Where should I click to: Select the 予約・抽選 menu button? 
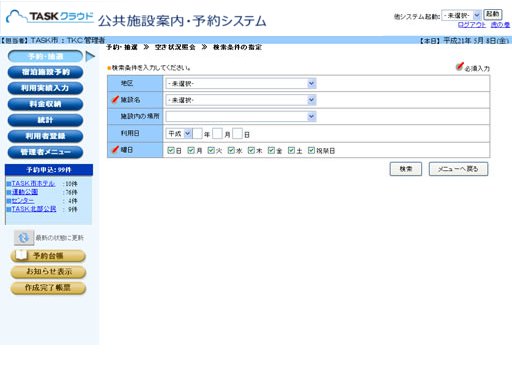pos(45,56)
